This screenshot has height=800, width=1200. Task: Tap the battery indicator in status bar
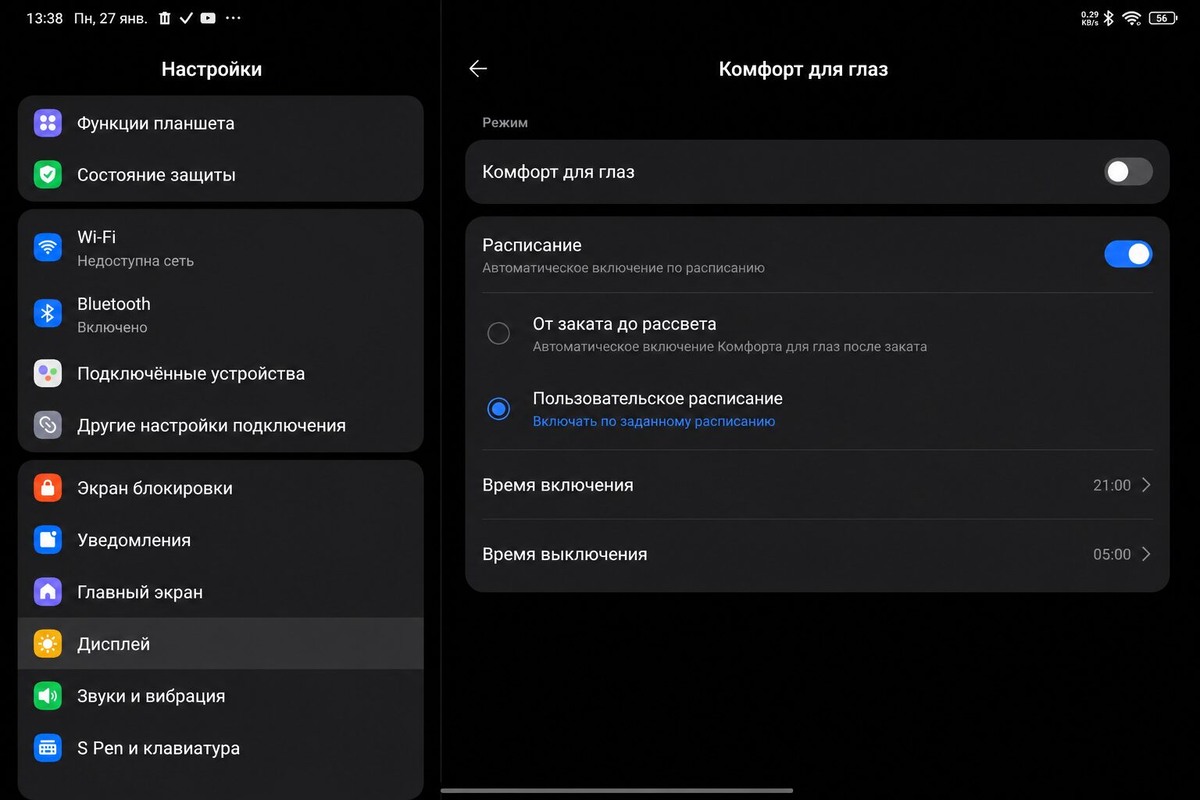pyautogui.click(x=1162, y=18)
